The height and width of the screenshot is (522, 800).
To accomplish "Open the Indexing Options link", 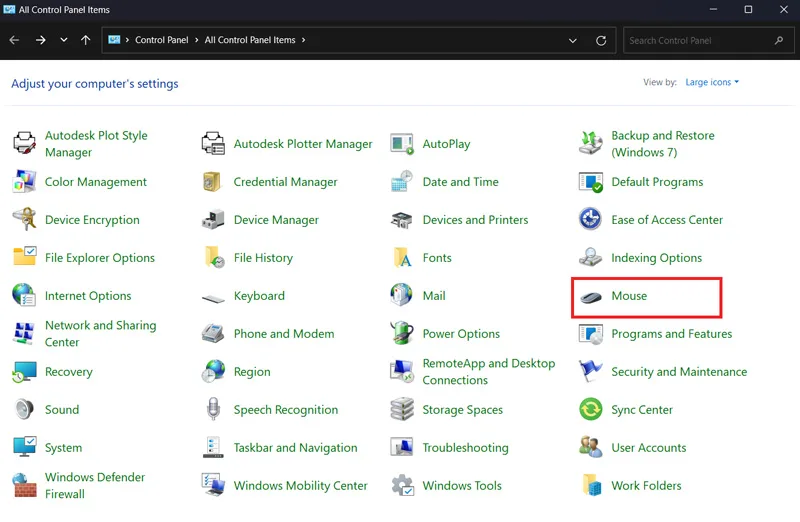I will coord(657,258).
